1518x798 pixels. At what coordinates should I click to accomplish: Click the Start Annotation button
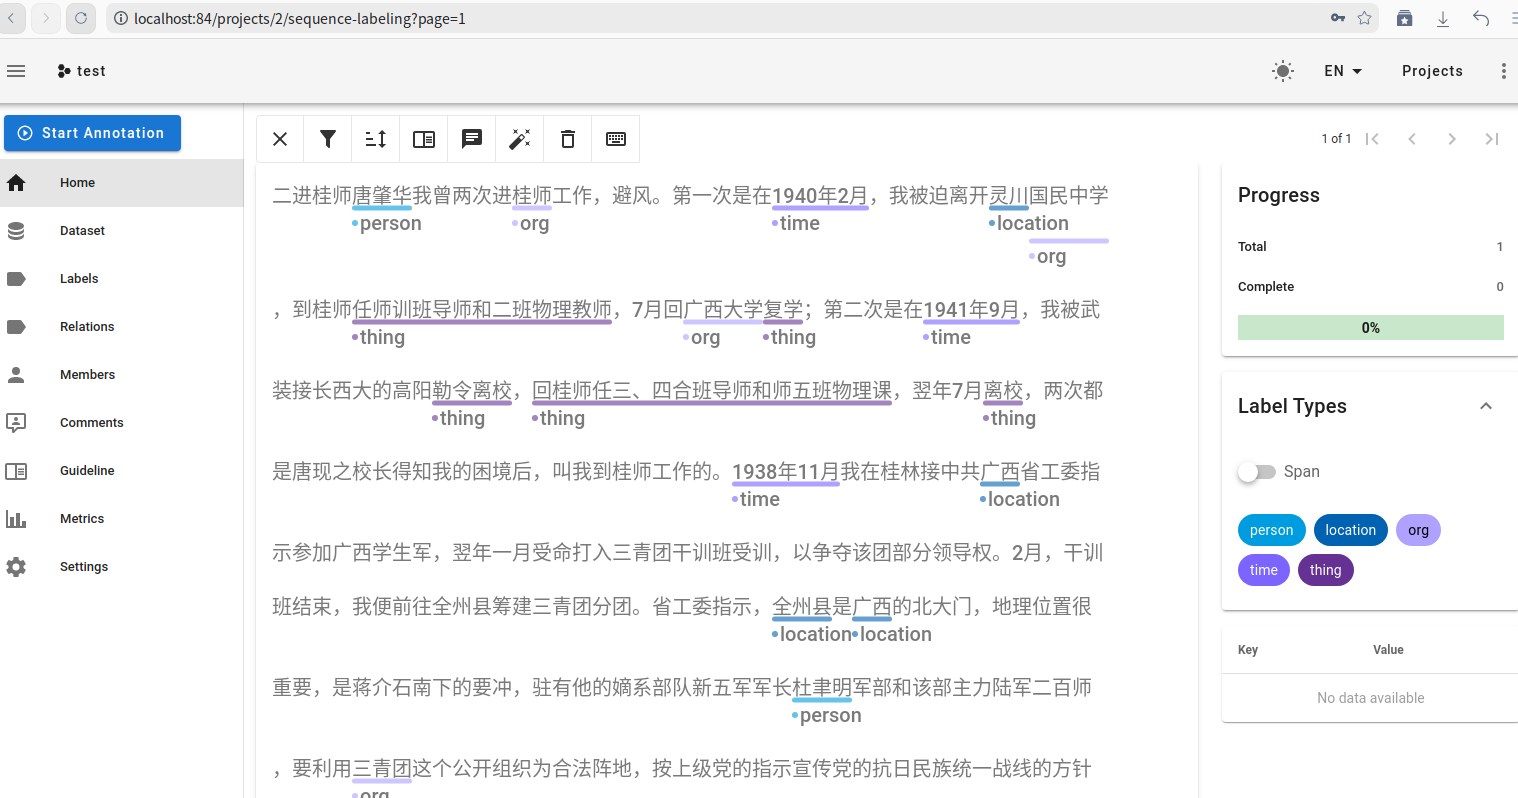pyautogui.click(x=92, y=133)
